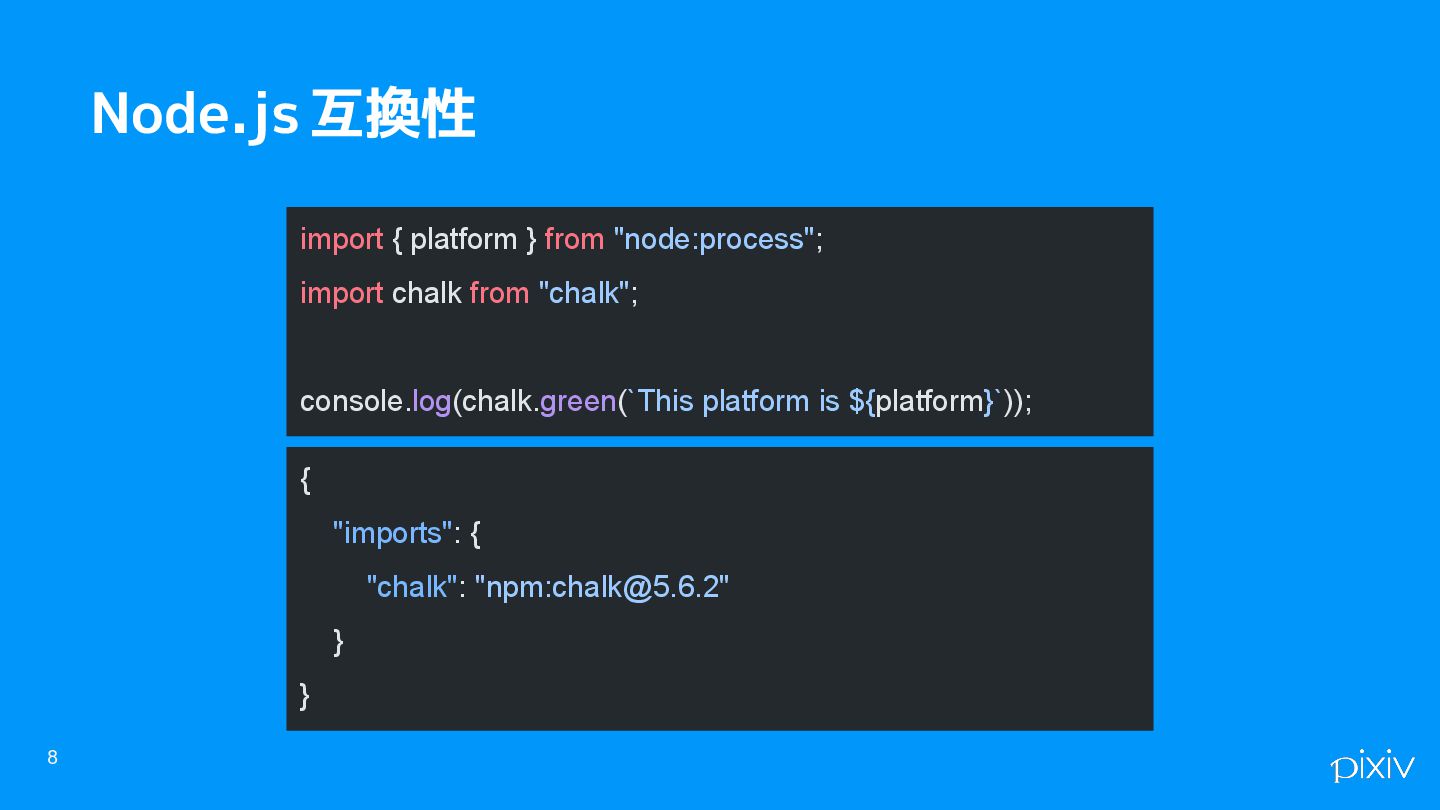Image resolution: width=1440 pixels, height=810 pixels.
Task: Click the text This platform is
Action: tap(738, 401)
